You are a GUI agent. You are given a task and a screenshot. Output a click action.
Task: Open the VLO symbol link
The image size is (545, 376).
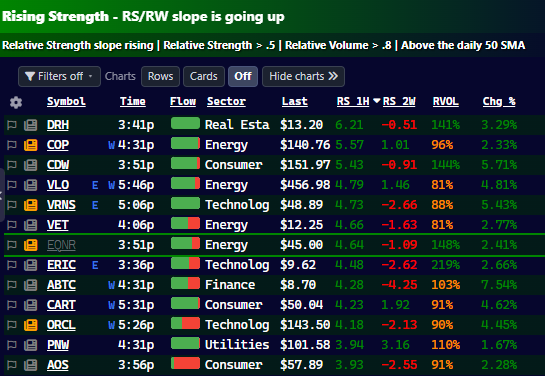coord(58,185)
